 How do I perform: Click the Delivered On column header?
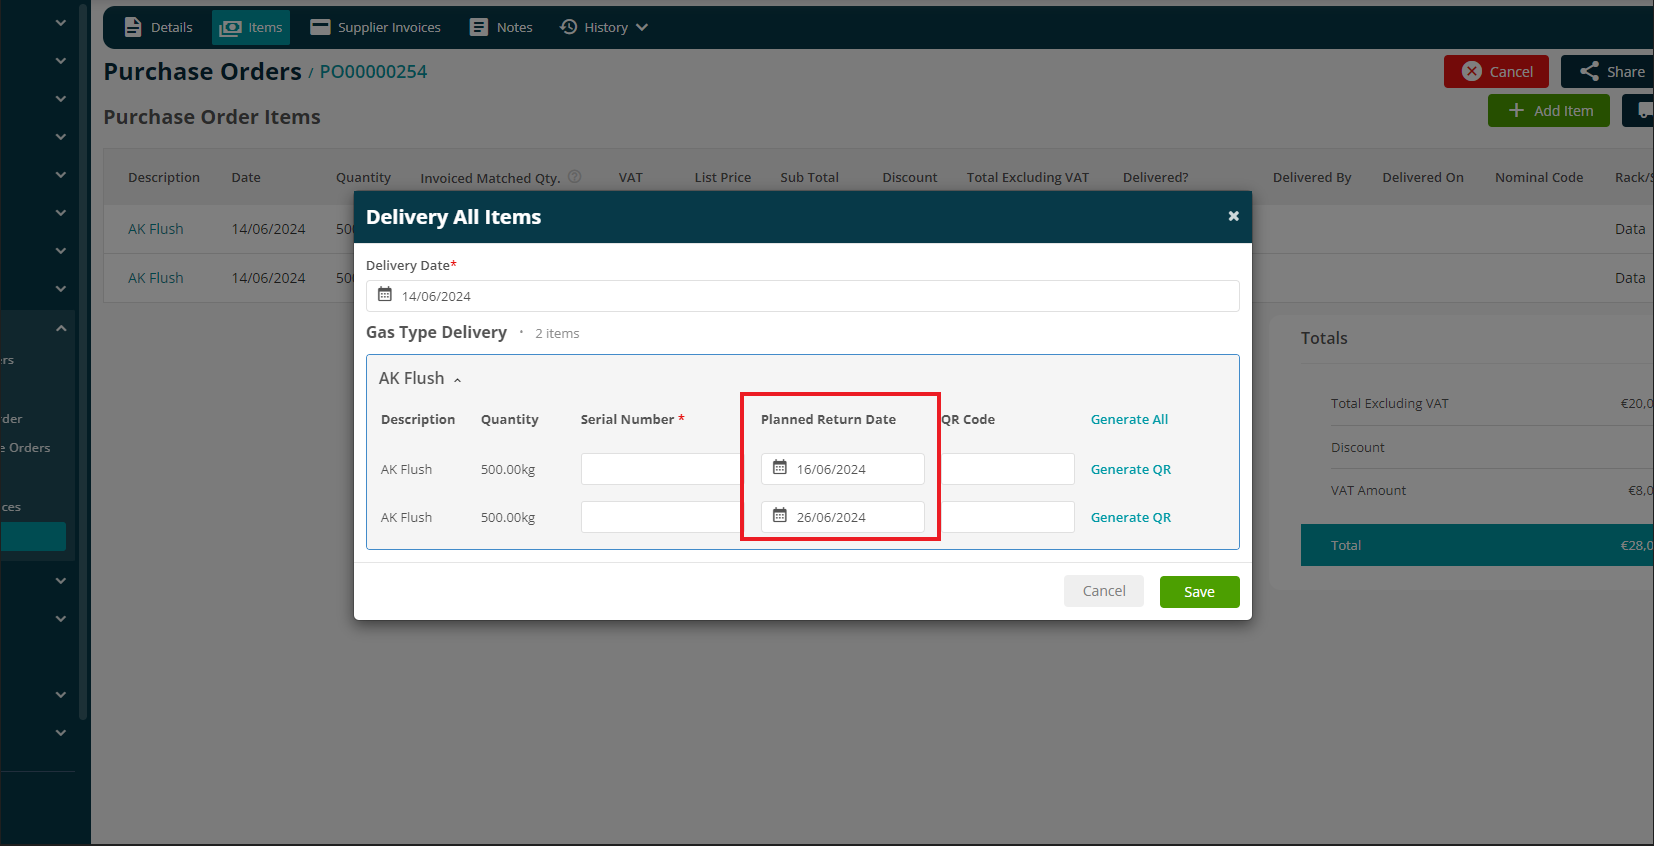pos(1422,177)
